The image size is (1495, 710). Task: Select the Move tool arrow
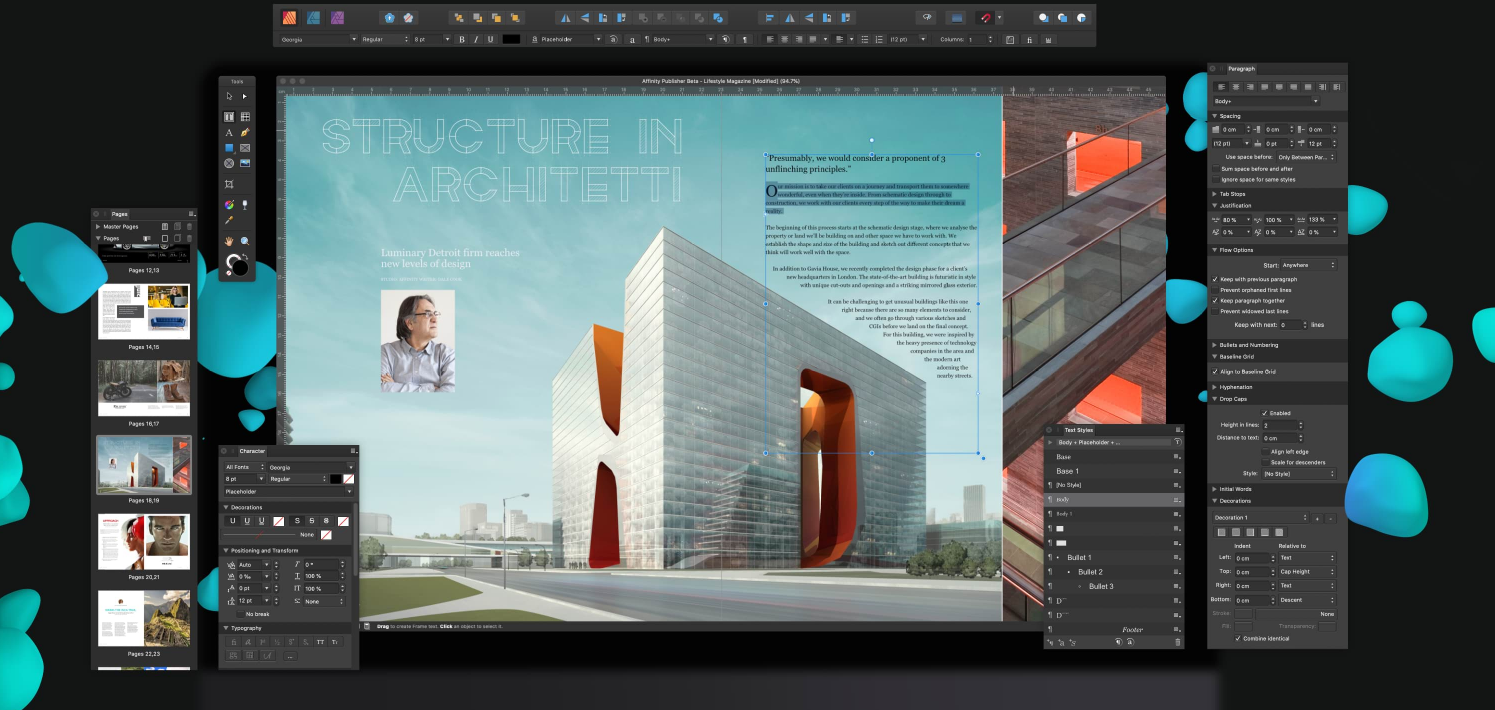pyautogui.click(x=229, y=96)
